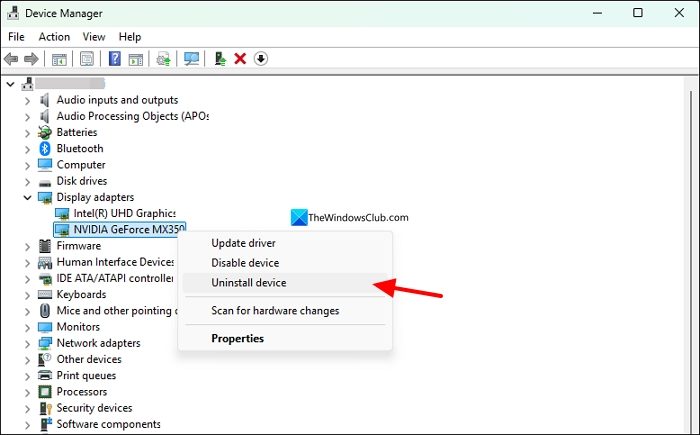Open the Action menu
The image size is (700, 435).
pyautogui.click(x=54, y=37)
